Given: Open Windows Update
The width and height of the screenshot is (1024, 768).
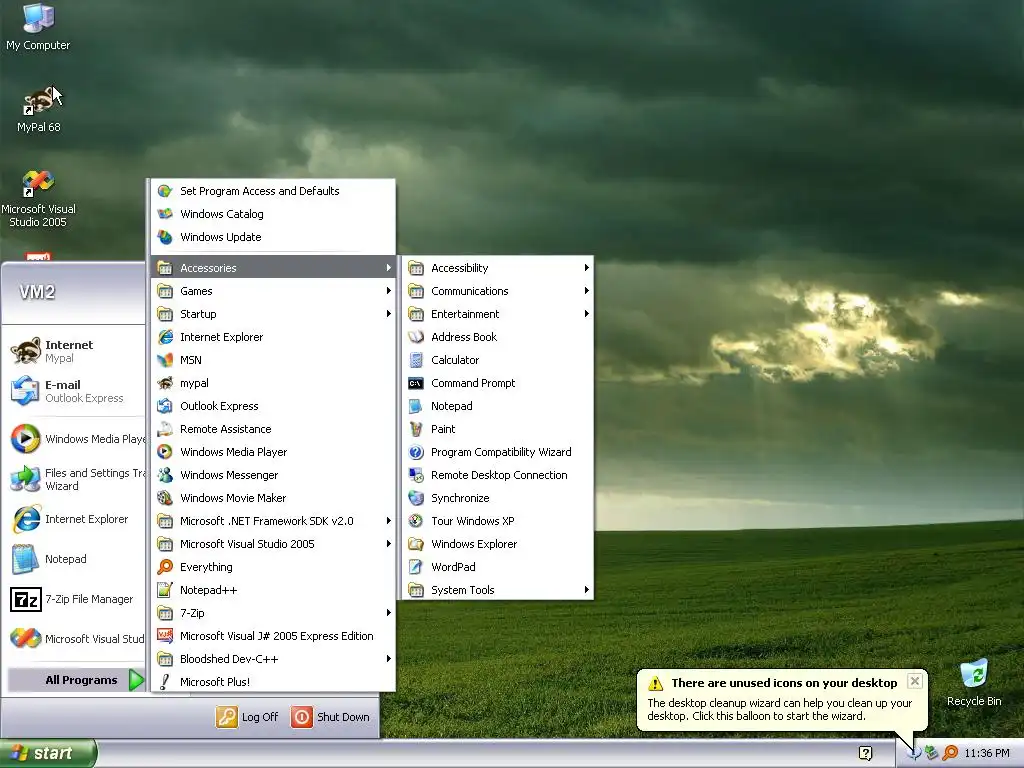Looking at the screenshot, I should pyautogui.click(x=273, y=237).
